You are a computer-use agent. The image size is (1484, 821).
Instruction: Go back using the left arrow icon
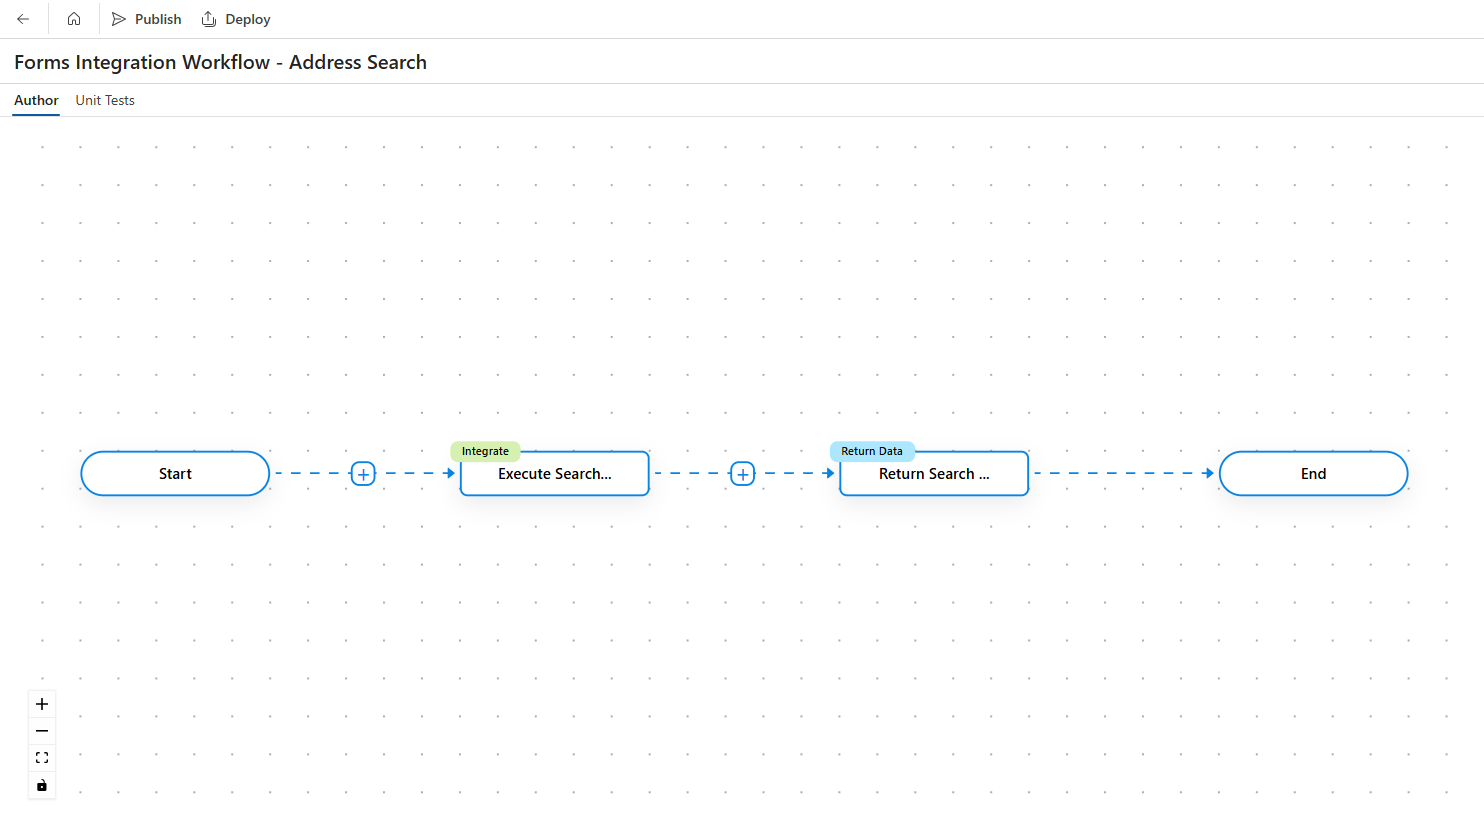(23, 19)
